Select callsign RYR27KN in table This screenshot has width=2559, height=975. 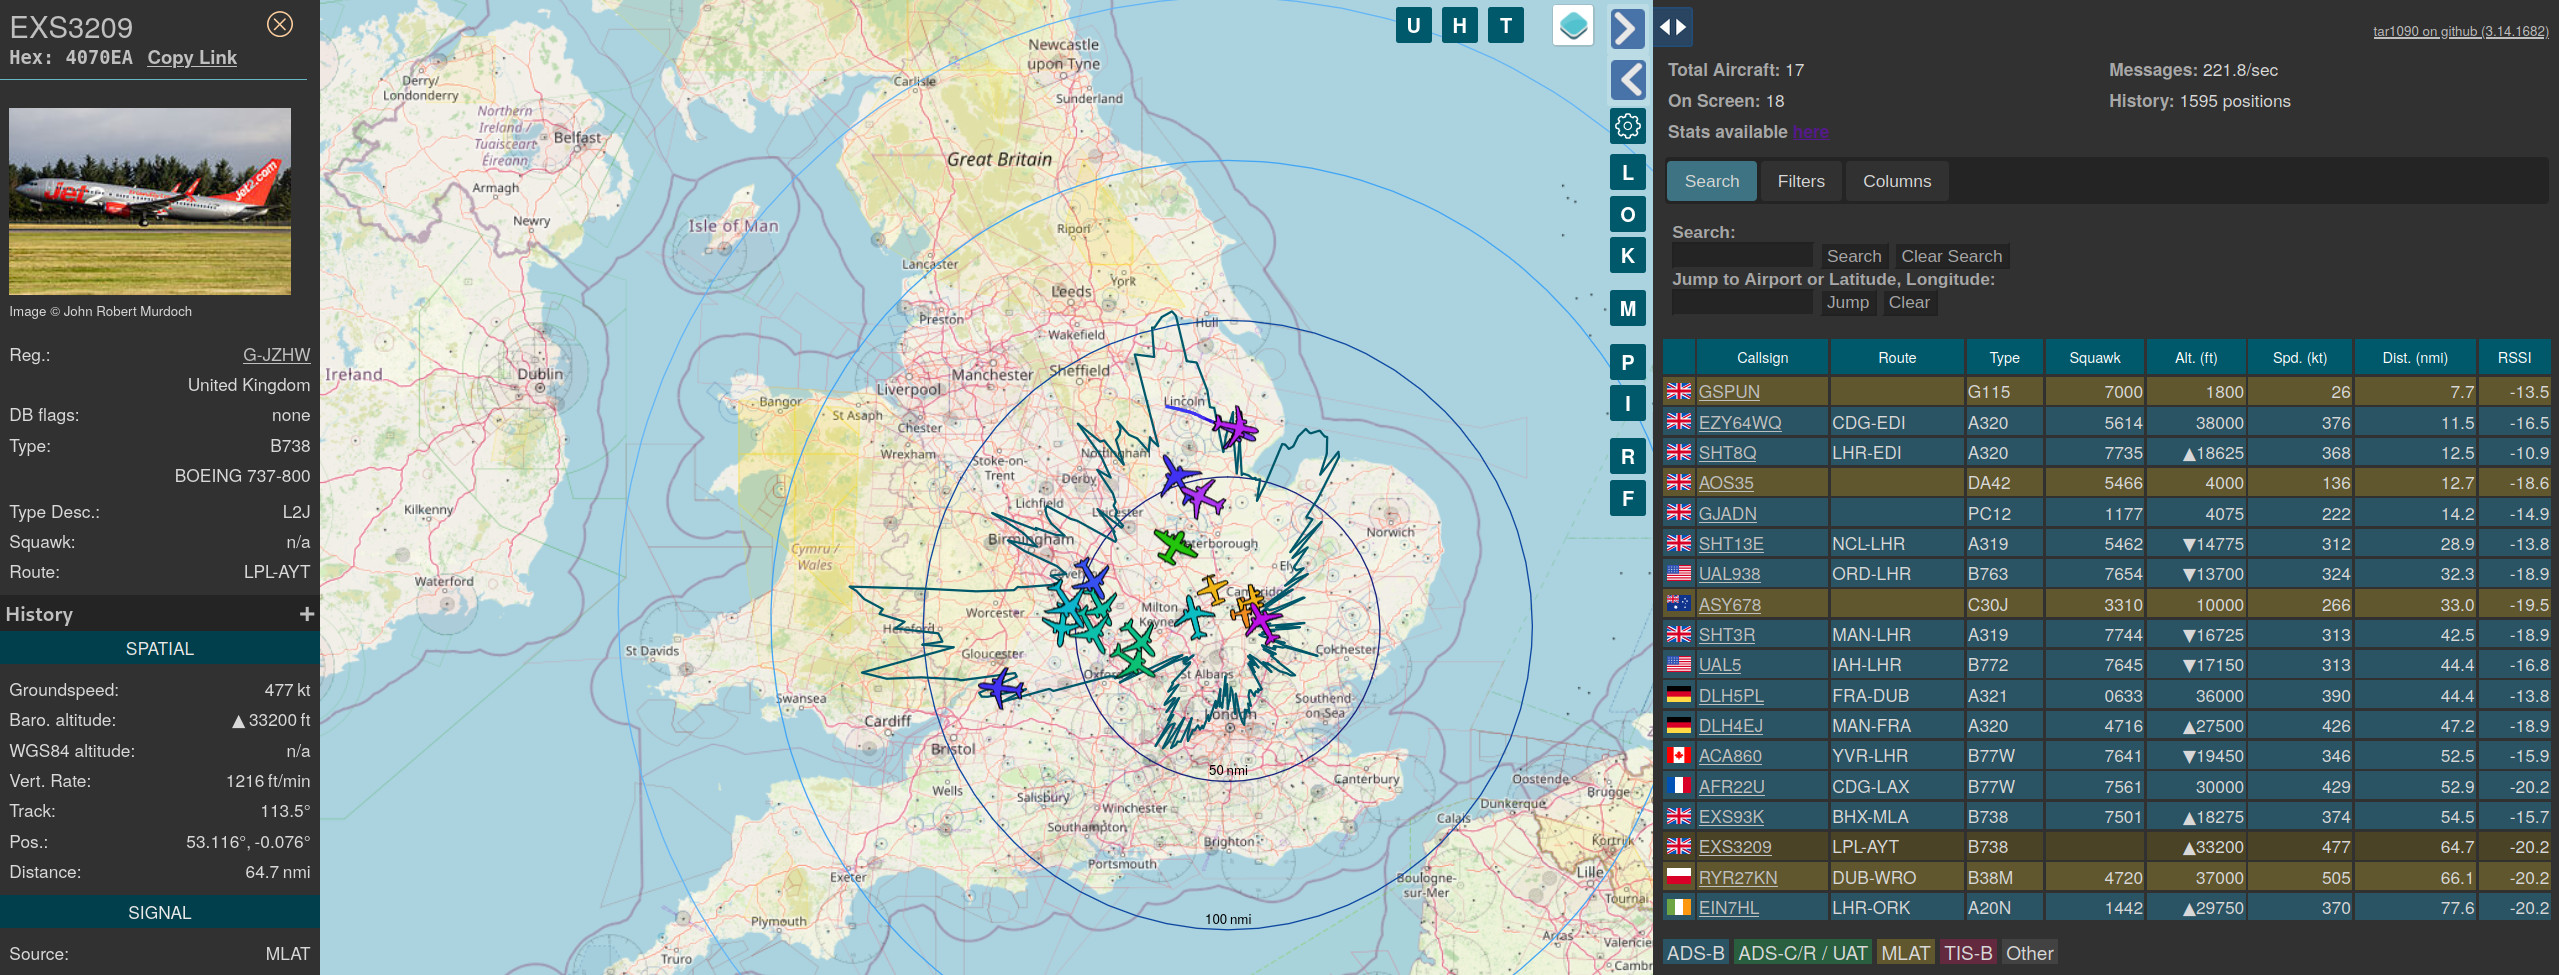1738,878
